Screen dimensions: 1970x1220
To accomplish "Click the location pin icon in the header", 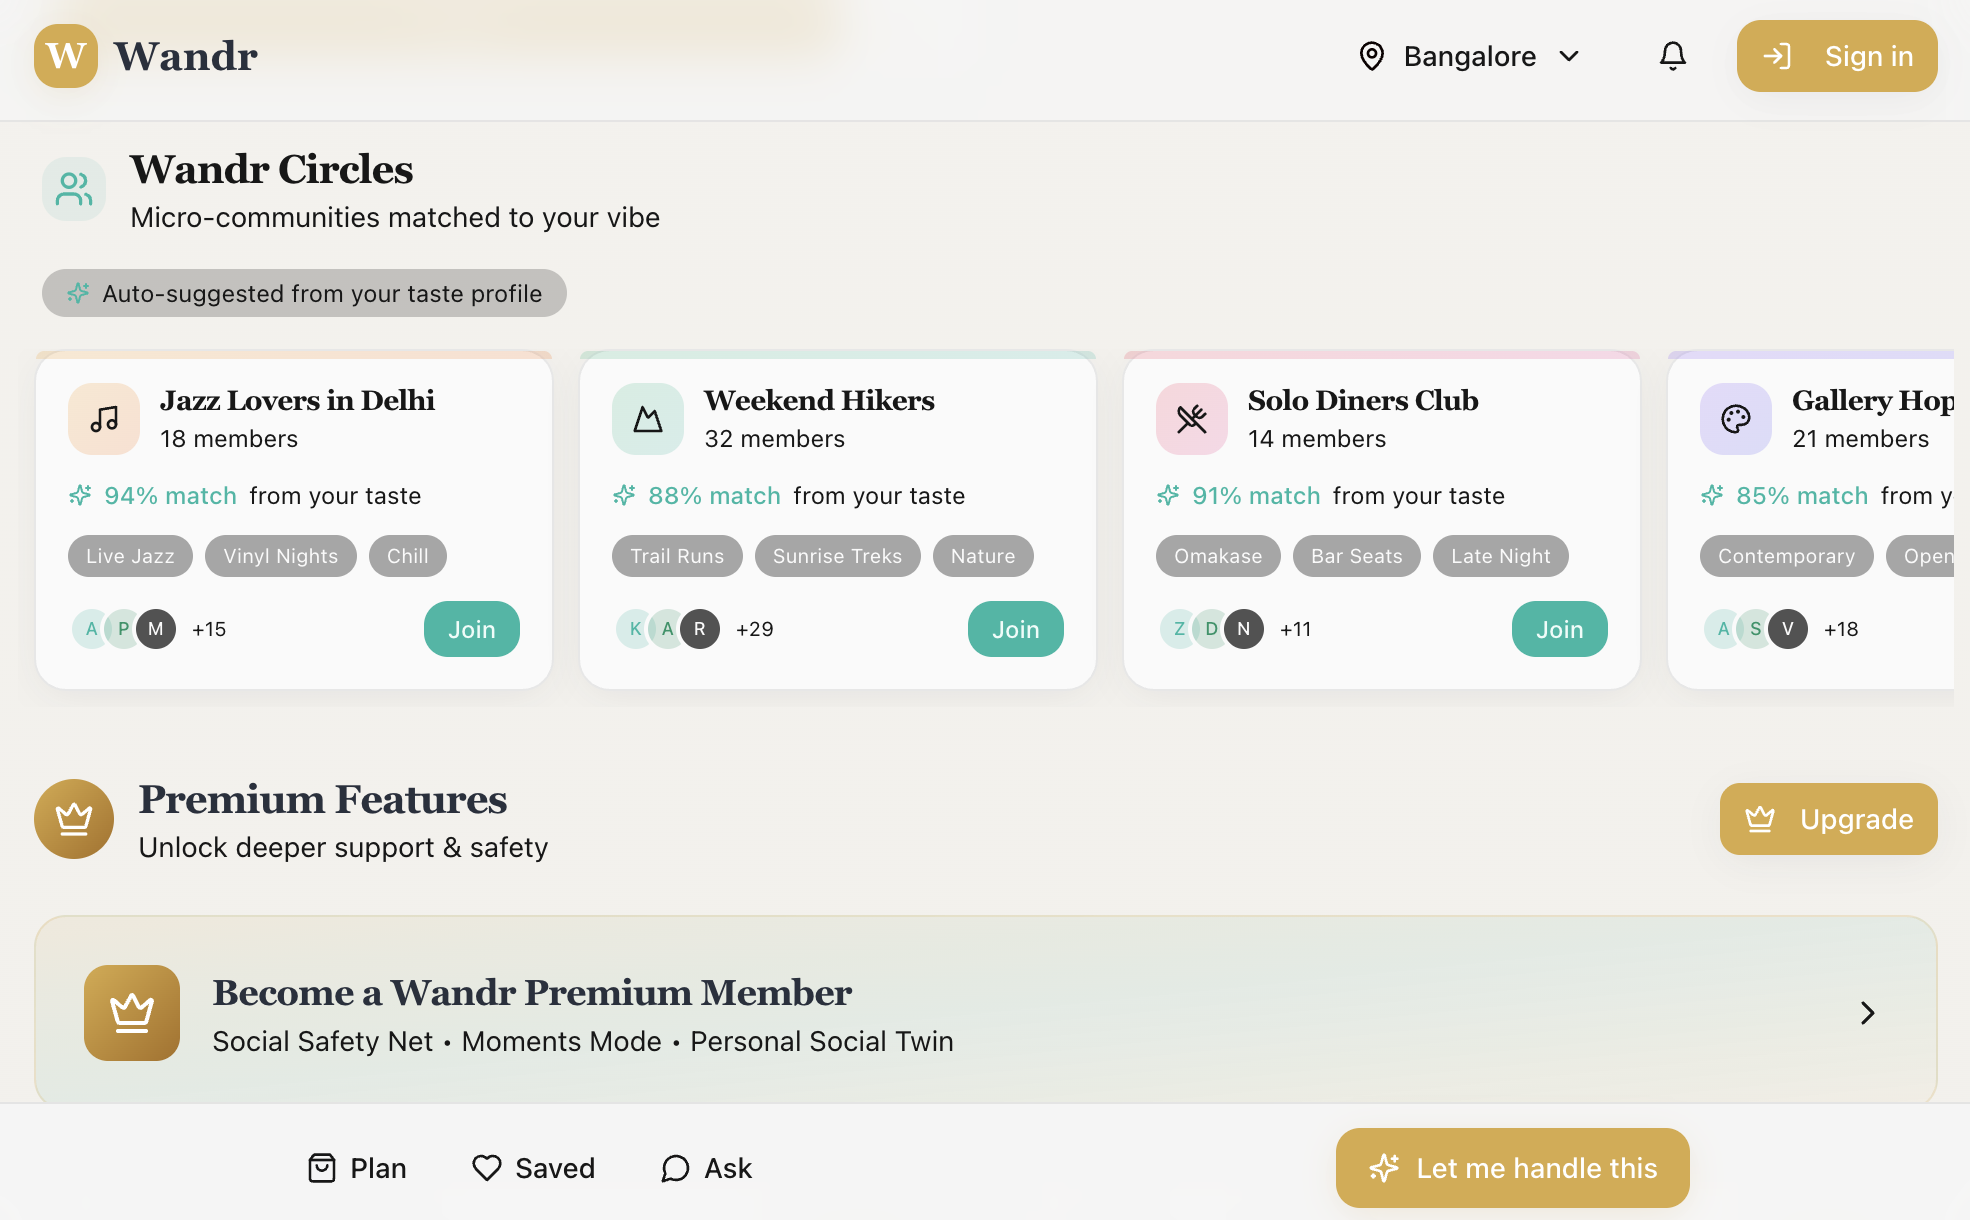I will pyautogui.click(x=1371, y=56).
